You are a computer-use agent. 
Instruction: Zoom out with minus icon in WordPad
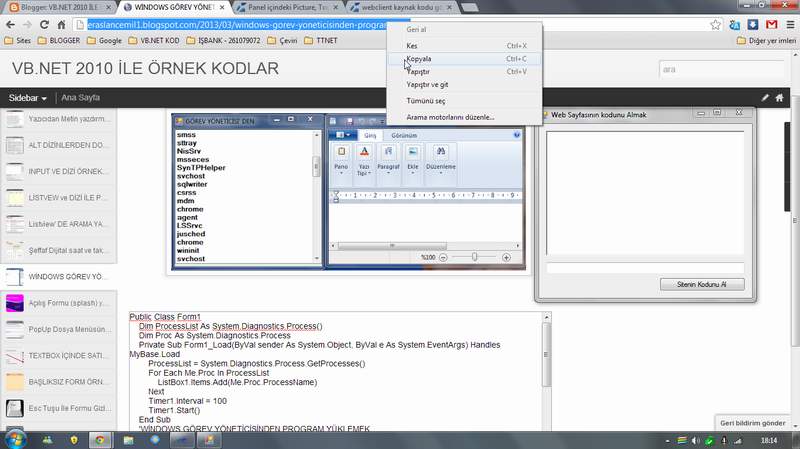(x=443, y=258)
